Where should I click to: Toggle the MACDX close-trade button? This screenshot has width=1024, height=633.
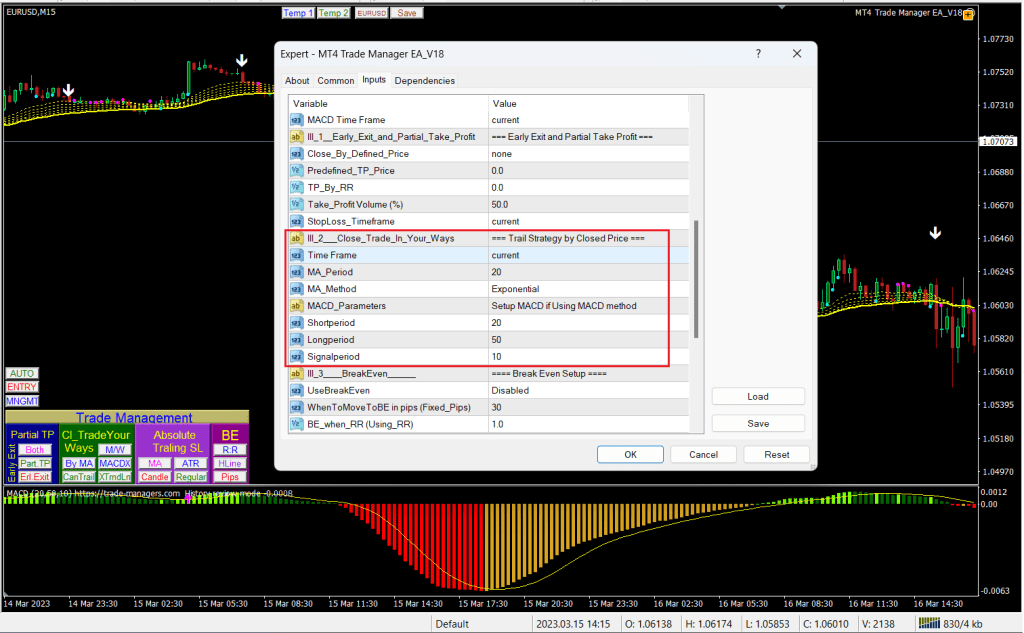[114, 463]
